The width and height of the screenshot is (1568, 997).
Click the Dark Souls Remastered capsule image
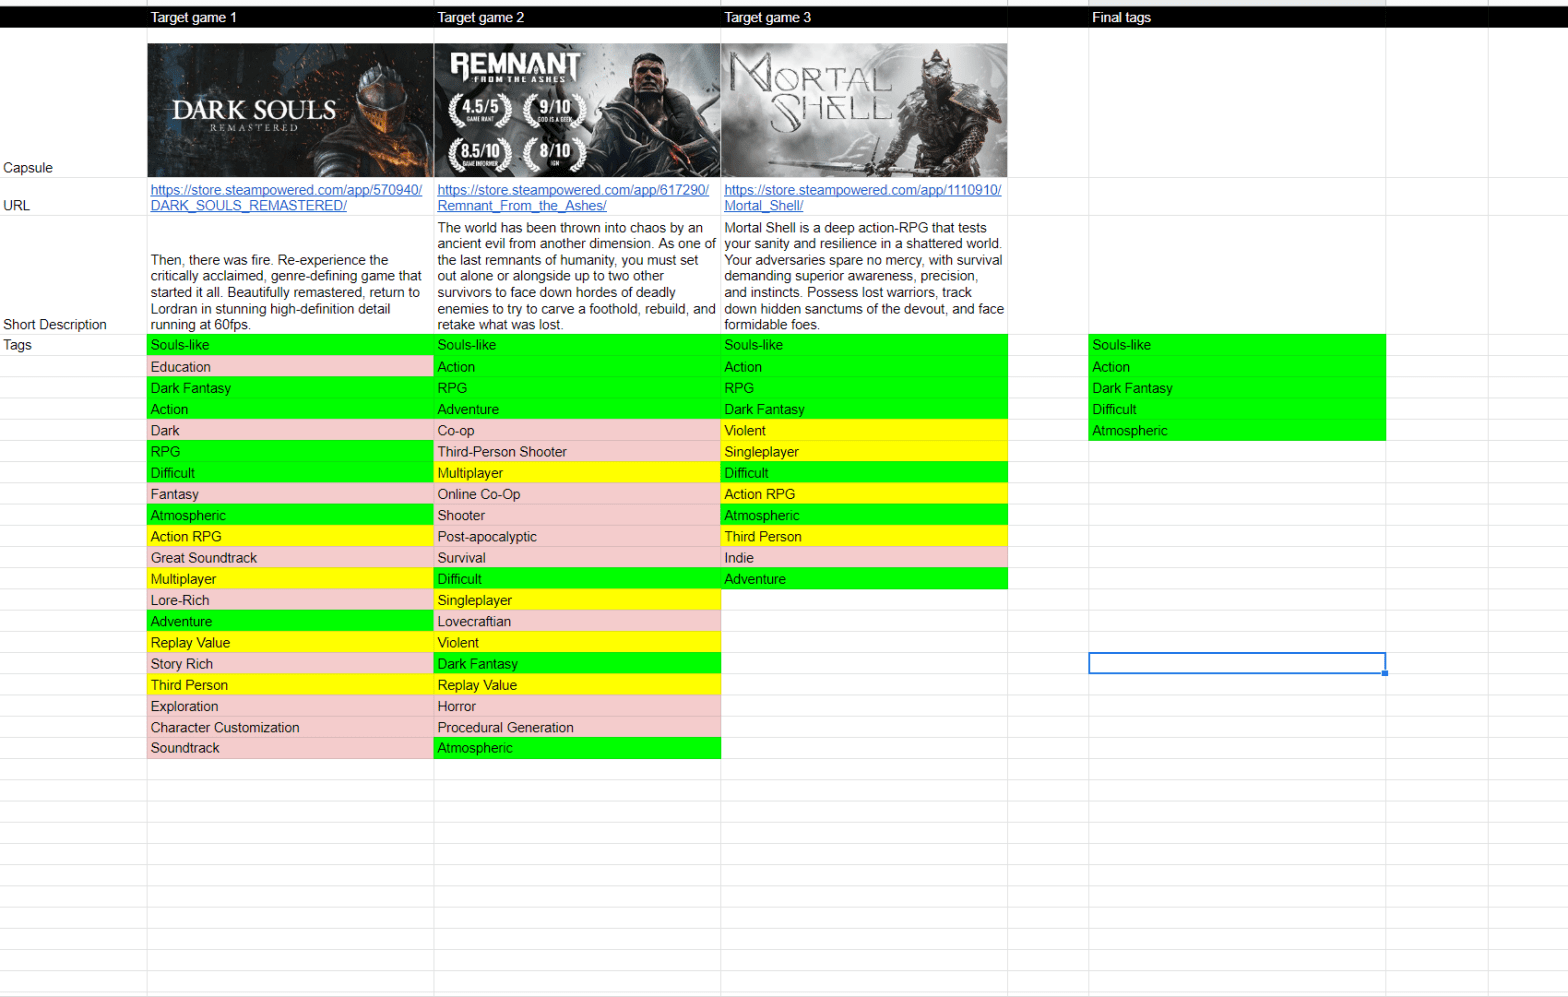290,110
